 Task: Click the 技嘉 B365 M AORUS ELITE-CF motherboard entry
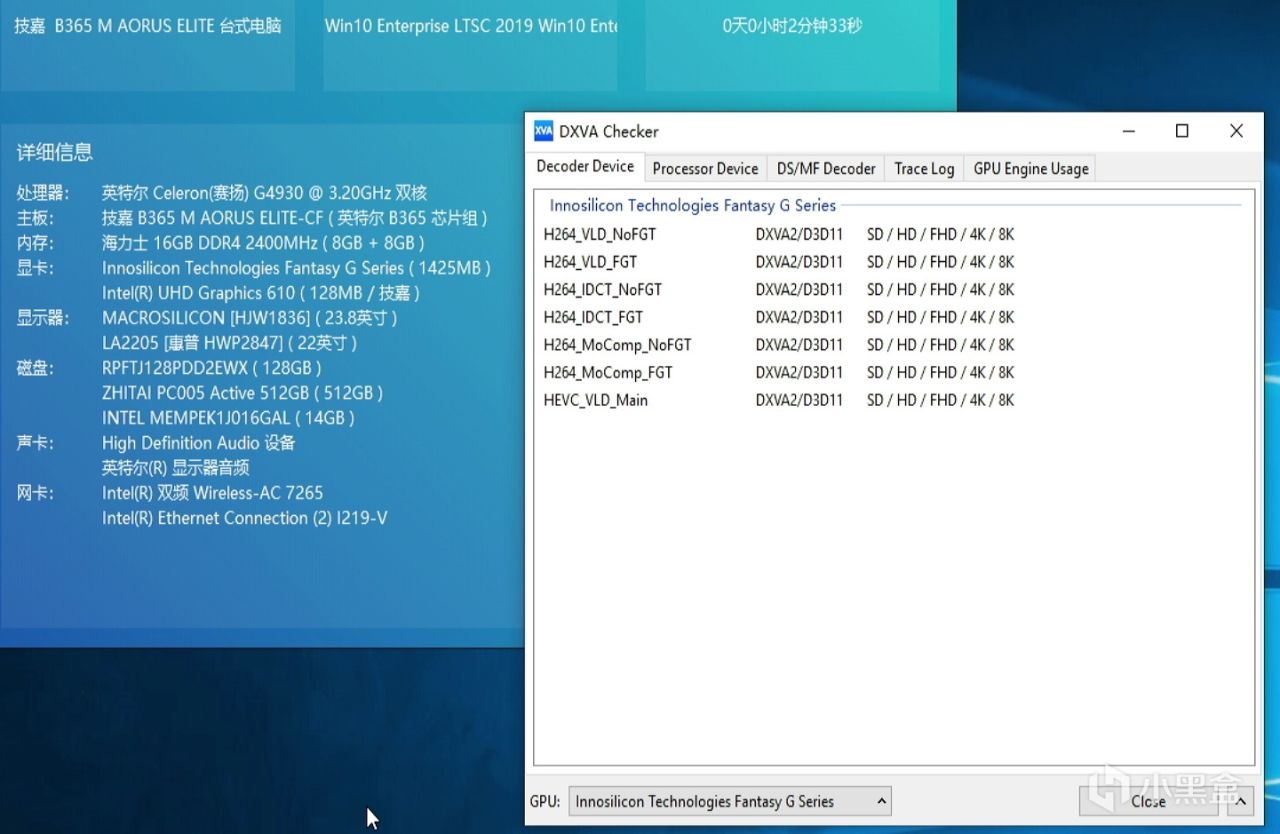295,218
